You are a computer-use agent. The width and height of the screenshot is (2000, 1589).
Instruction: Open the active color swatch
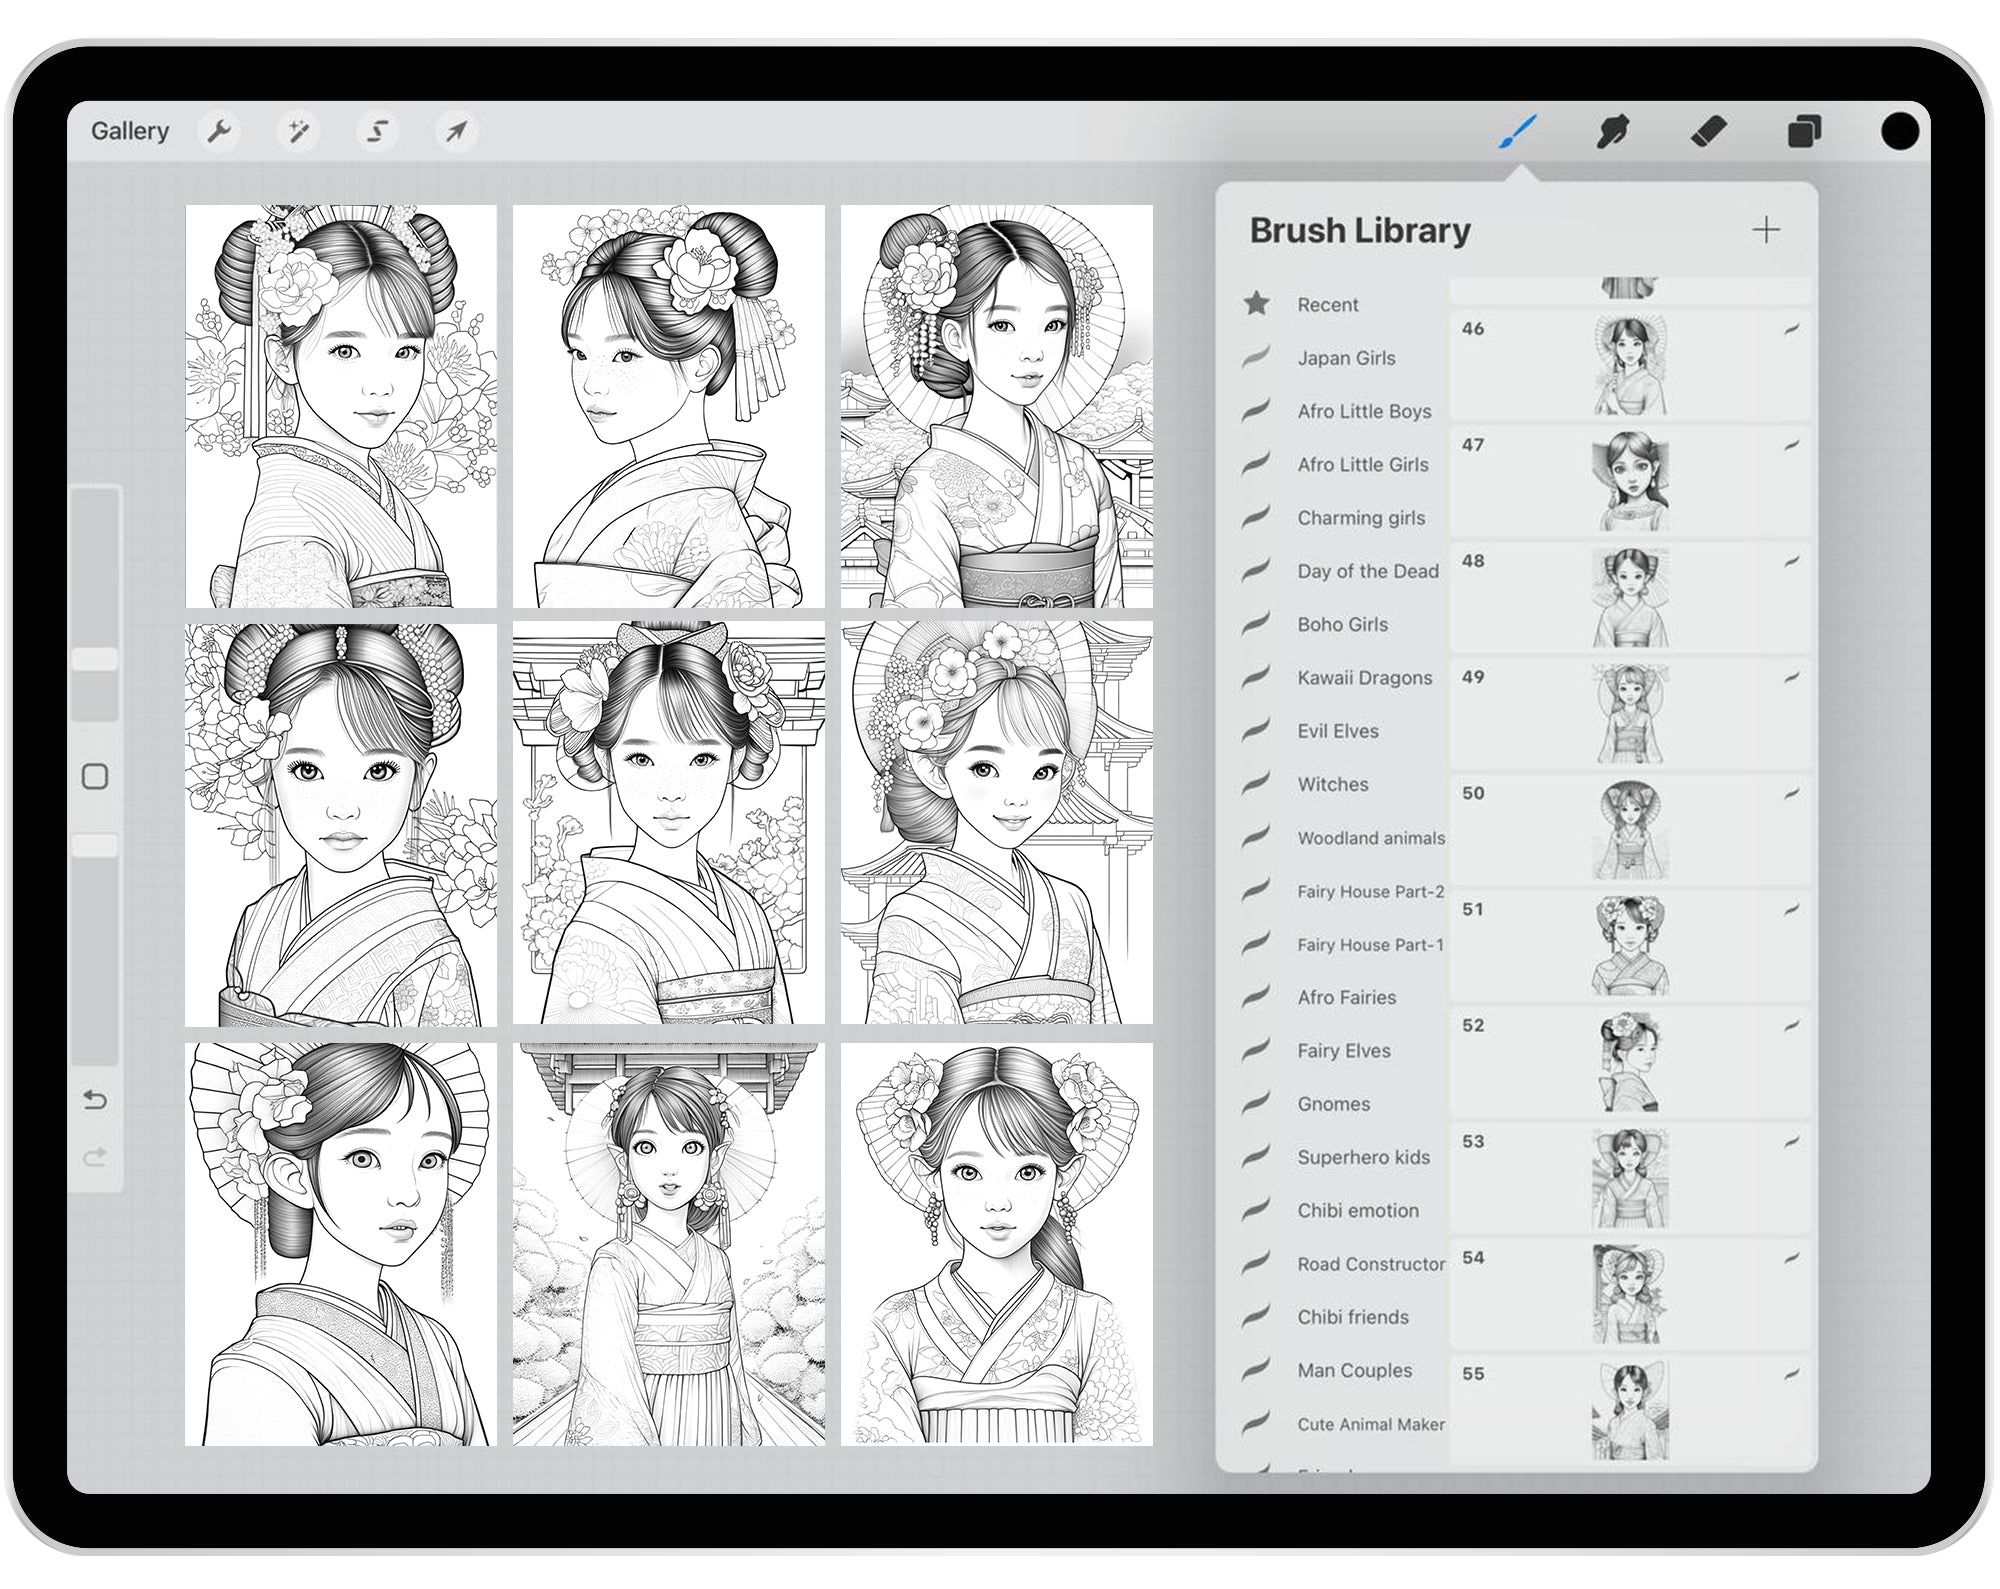(1899, 130)
